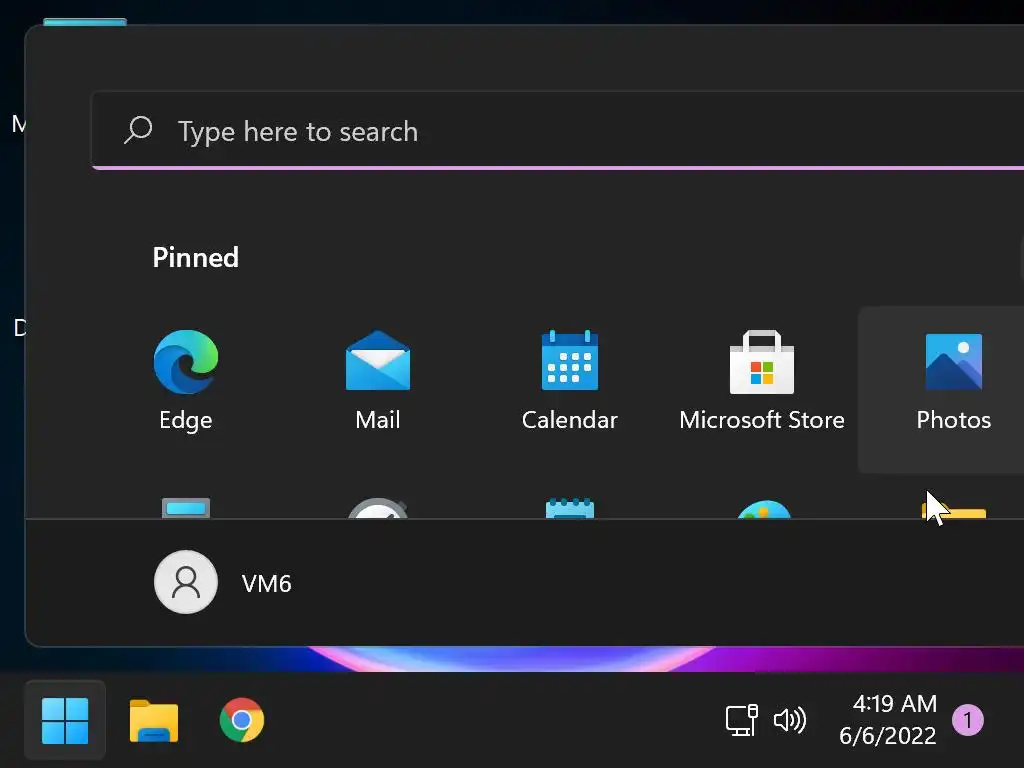
Task: Open the Calendar pinned app
Action: click(x=569, y=380)
